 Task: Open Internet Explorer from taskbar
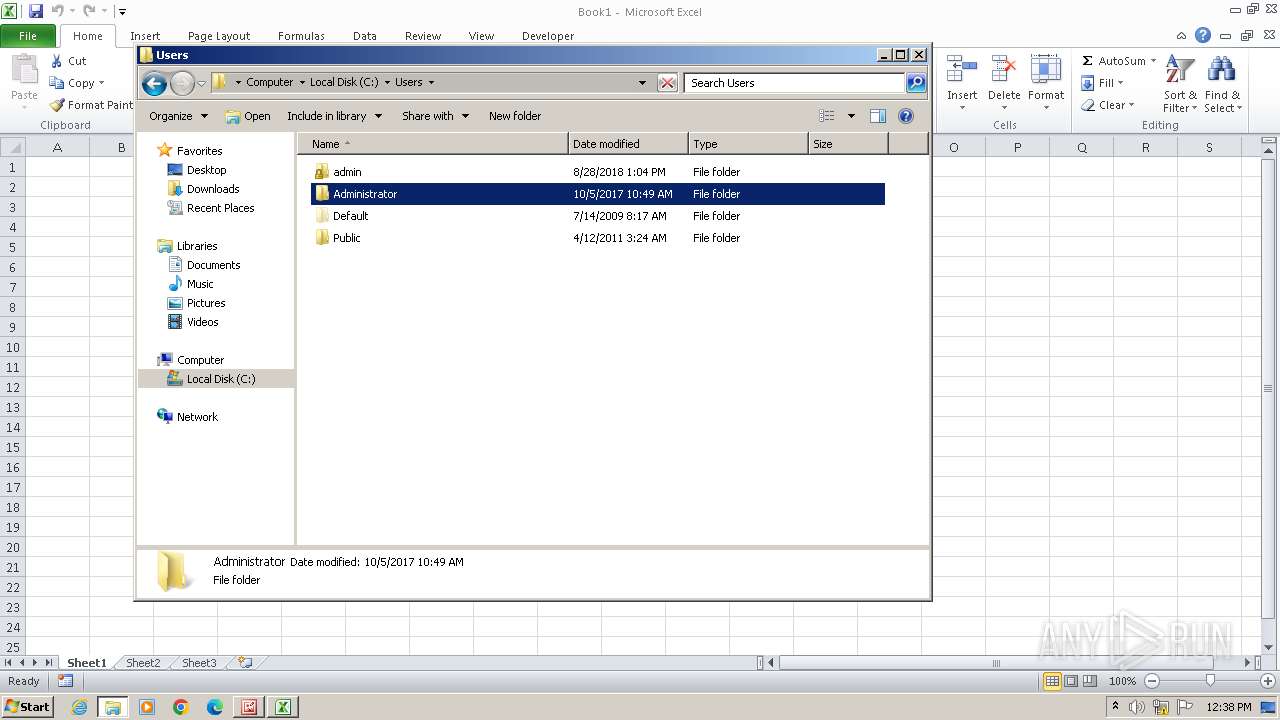click(x=79, y=707)
